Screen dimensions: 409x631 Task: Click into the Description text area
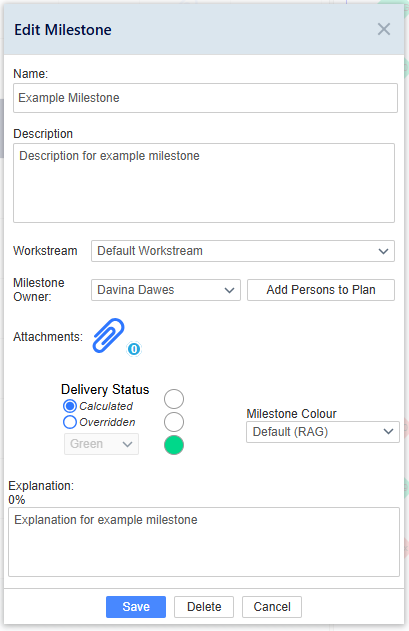pos(204,183)
